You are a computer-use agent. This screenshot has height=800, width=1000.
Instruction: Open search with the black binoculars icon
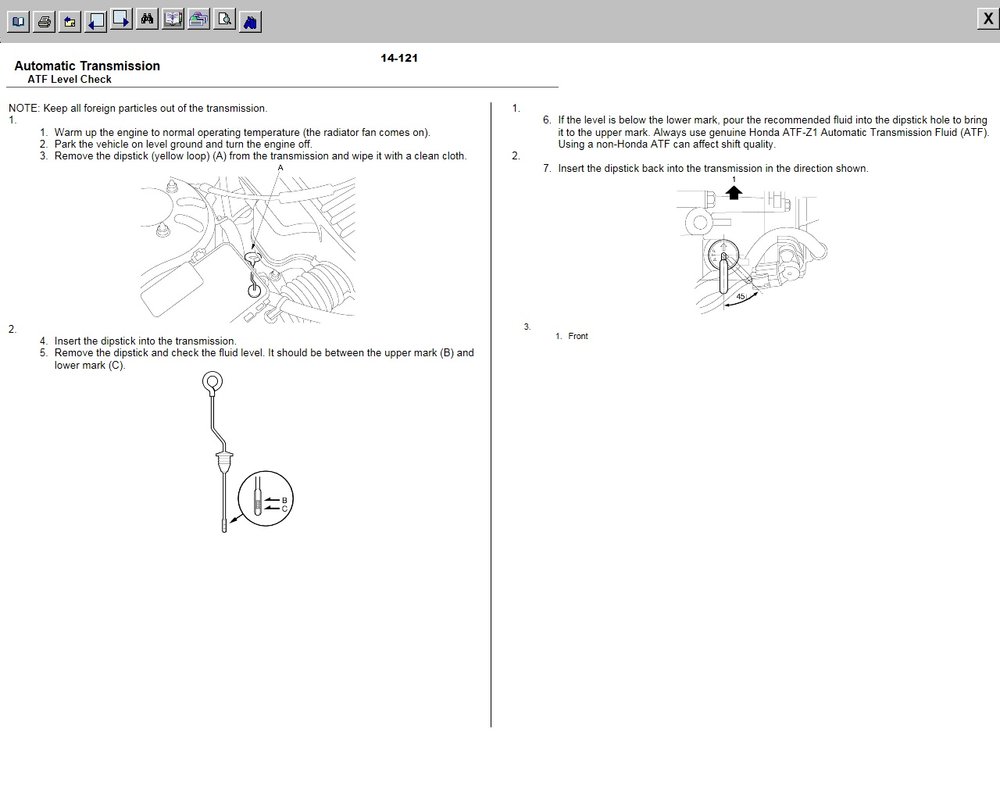pos(147,19)
